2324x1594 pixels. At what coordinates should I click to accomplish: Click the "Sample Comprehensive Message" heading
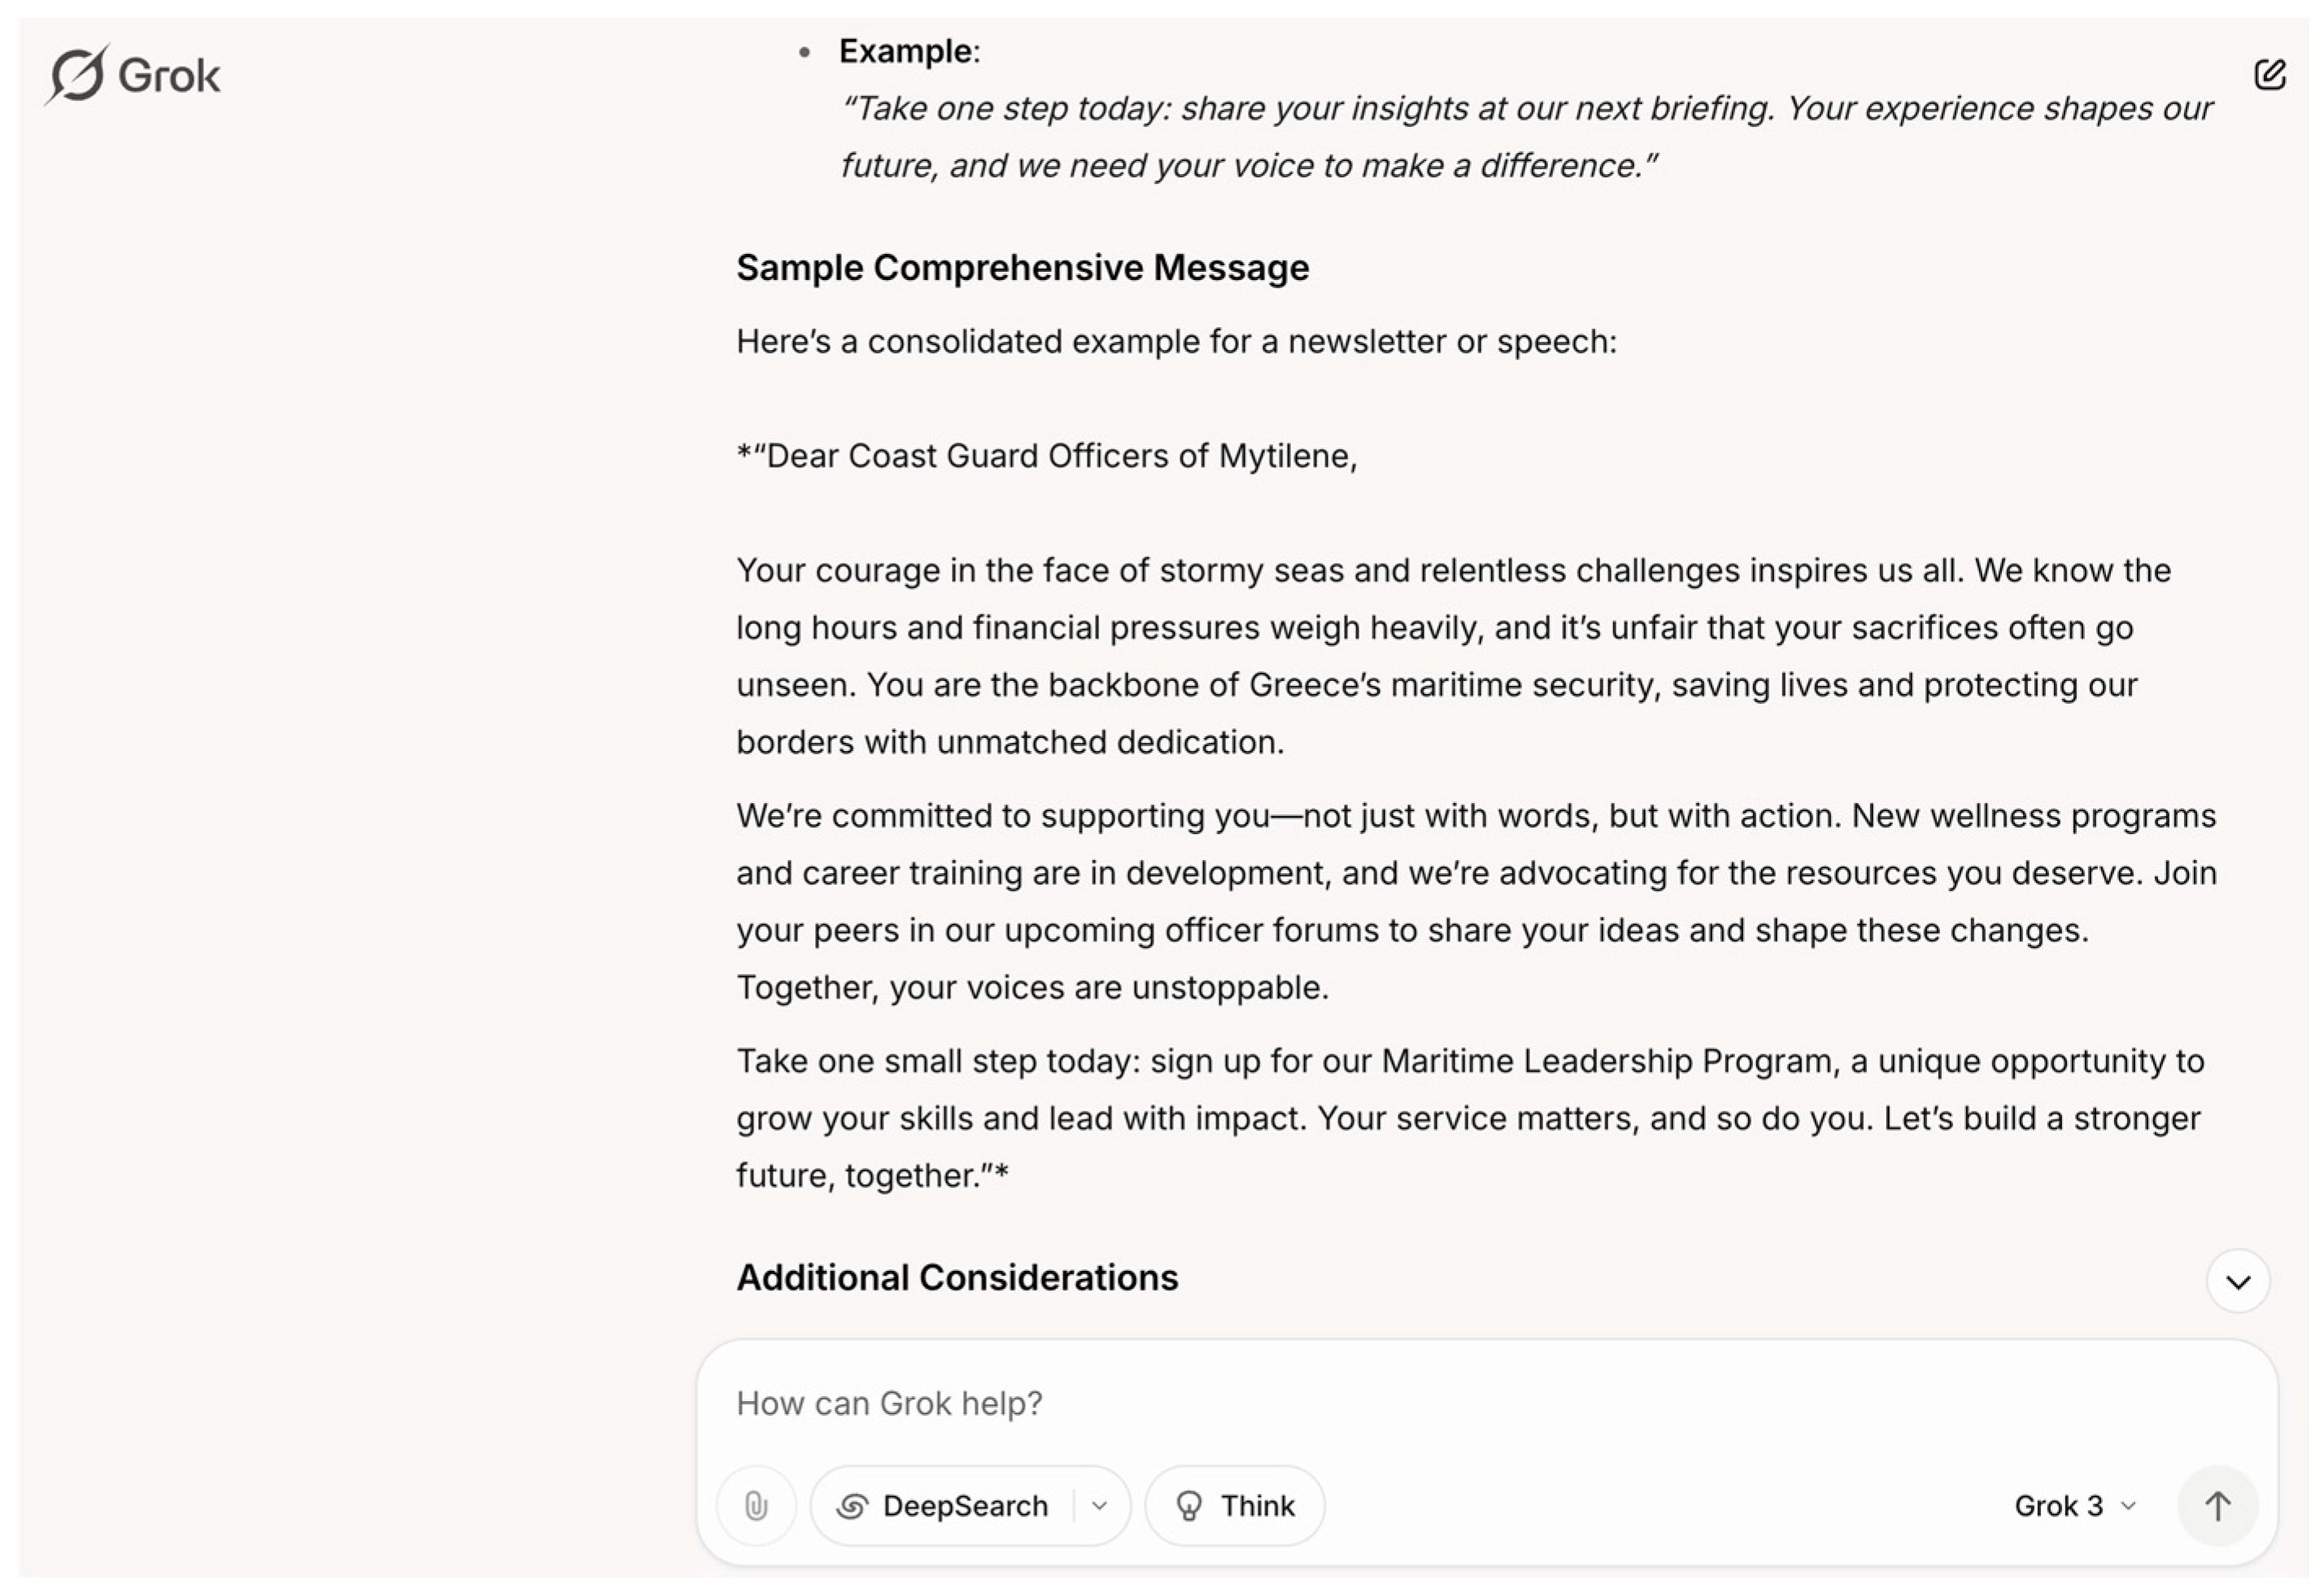click(1022, 267)
